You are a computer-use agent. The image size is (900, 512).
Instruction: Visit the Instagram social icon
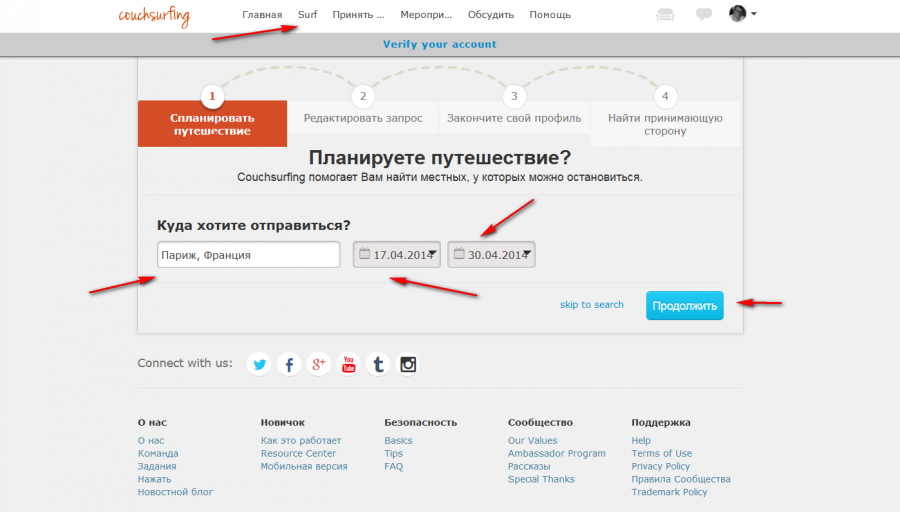[x=408, y=364]
